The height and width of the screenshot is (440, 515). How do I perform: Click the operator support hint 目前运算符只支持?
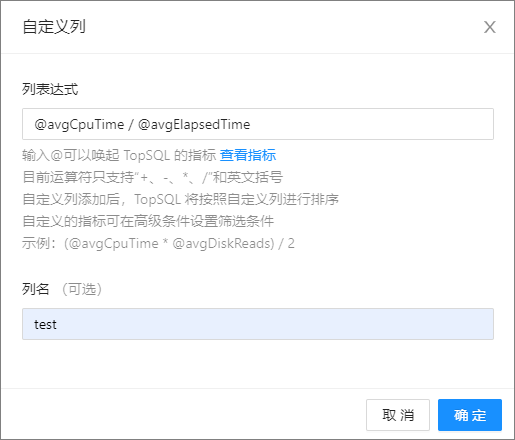(152, 177)
